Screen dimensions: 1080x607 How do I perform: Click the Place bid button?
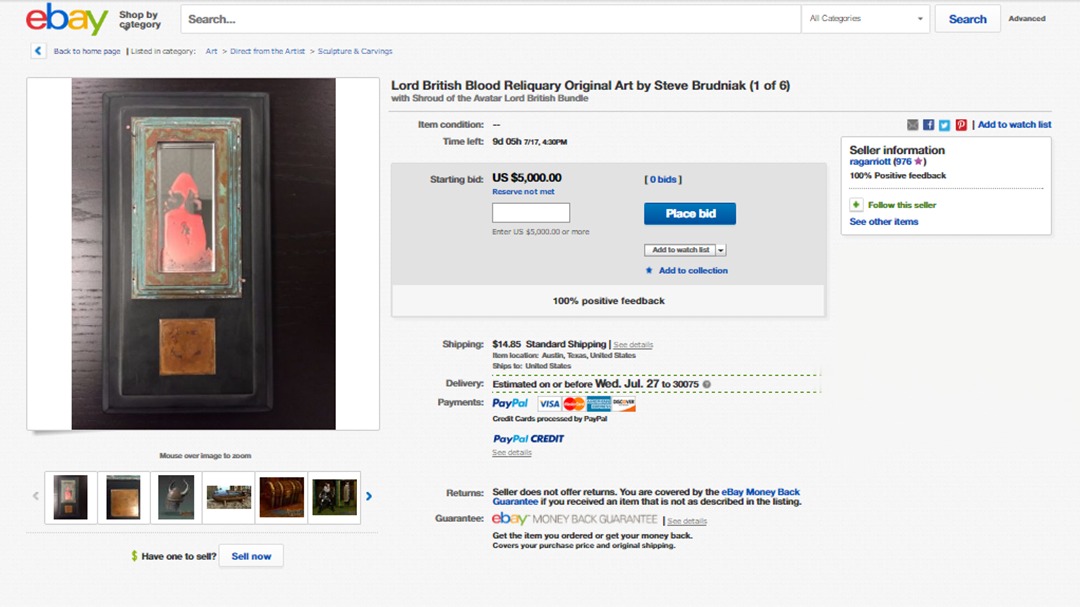[x=690, y=214]
